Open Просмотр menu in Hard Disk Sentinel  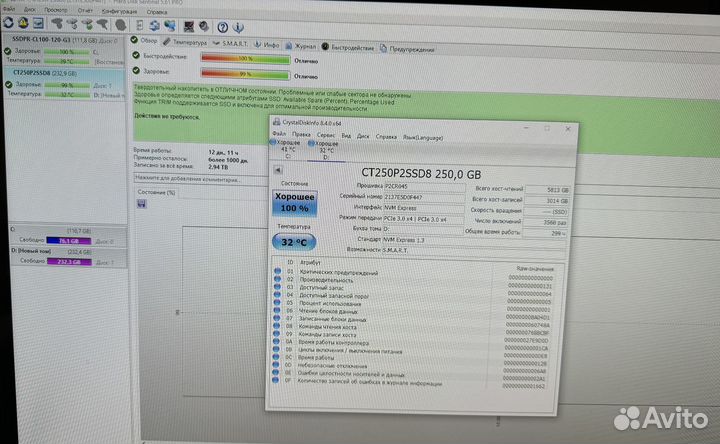tap(56, 10)
